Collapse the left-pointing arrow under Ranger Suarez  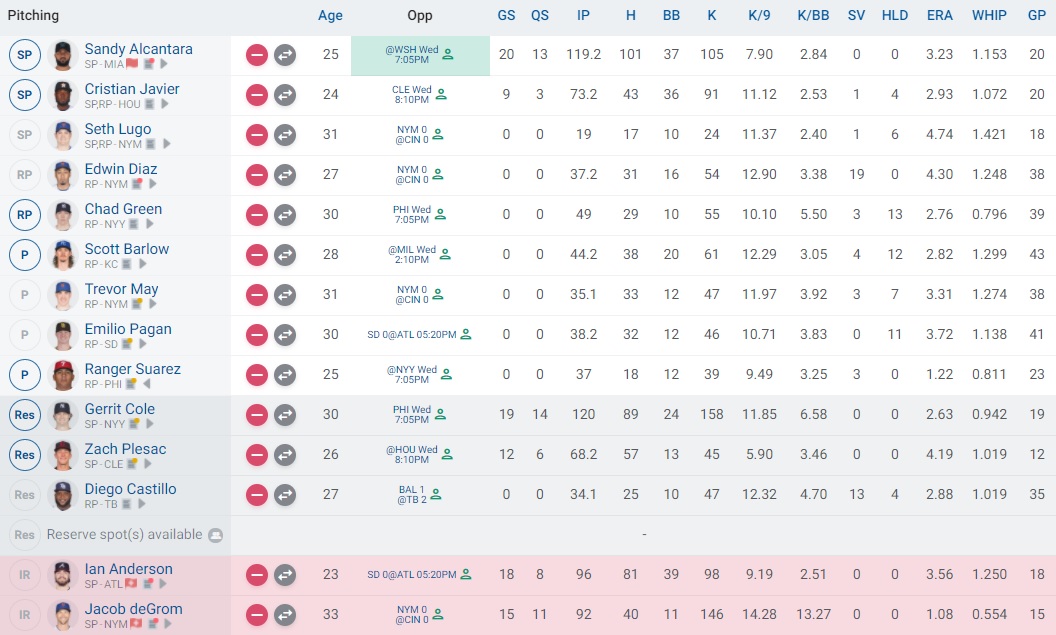pyautogui.click(x=146, y=384)
